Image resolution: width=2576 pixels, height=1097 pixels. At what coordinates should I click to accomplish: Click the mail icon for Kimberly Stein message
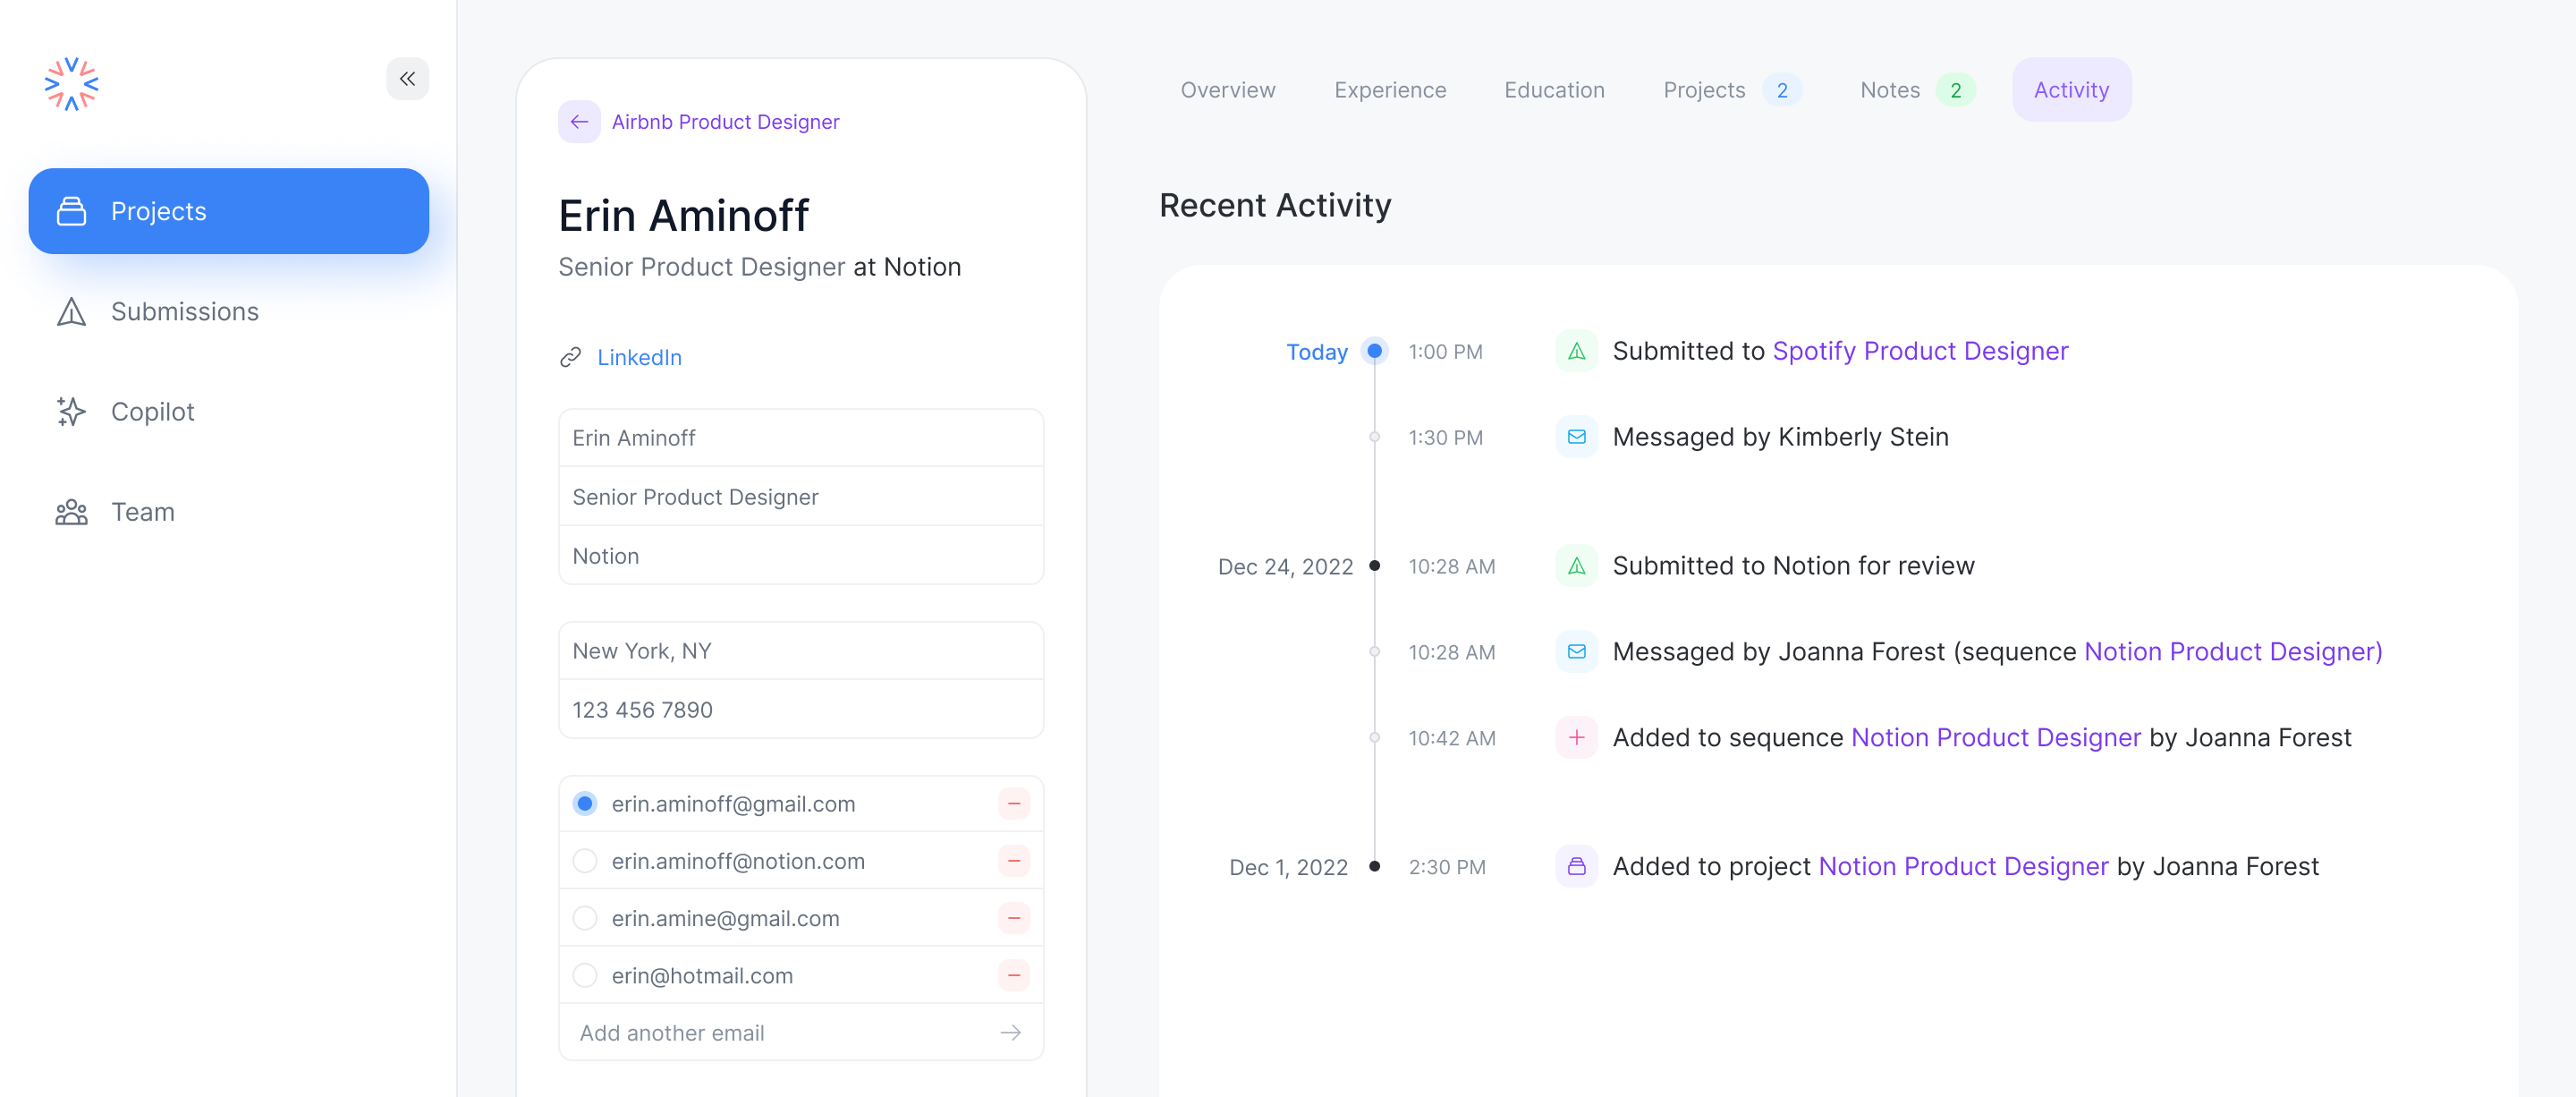tap(1576, 437)
